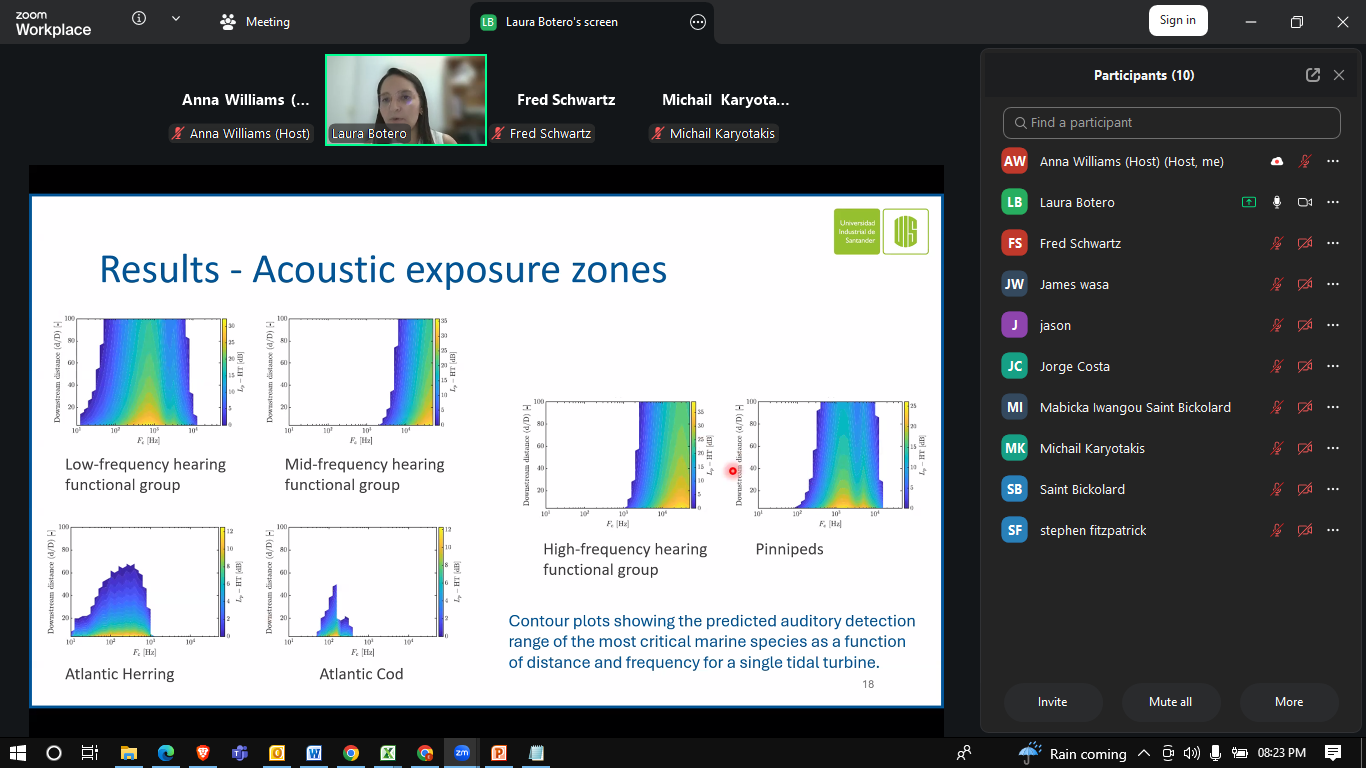Image resolution: width=1366 pixels, height=768 pixels.
Task: Open Excel from the taskbar
Action: coord(388,753)
